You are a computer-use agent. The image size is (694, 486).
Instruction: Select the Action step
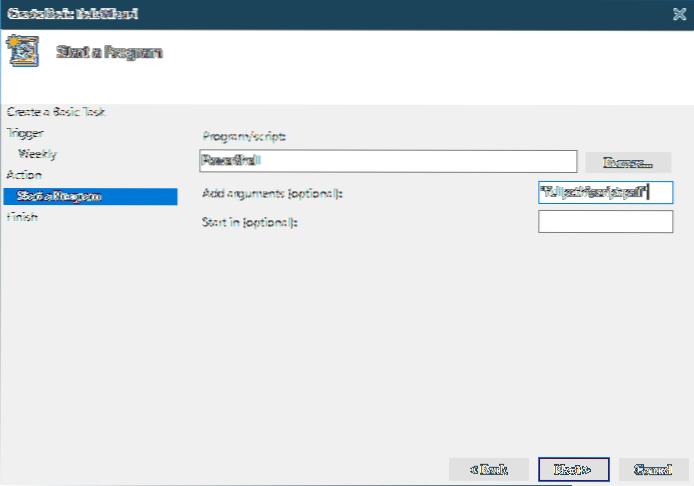tap(24, 175)
